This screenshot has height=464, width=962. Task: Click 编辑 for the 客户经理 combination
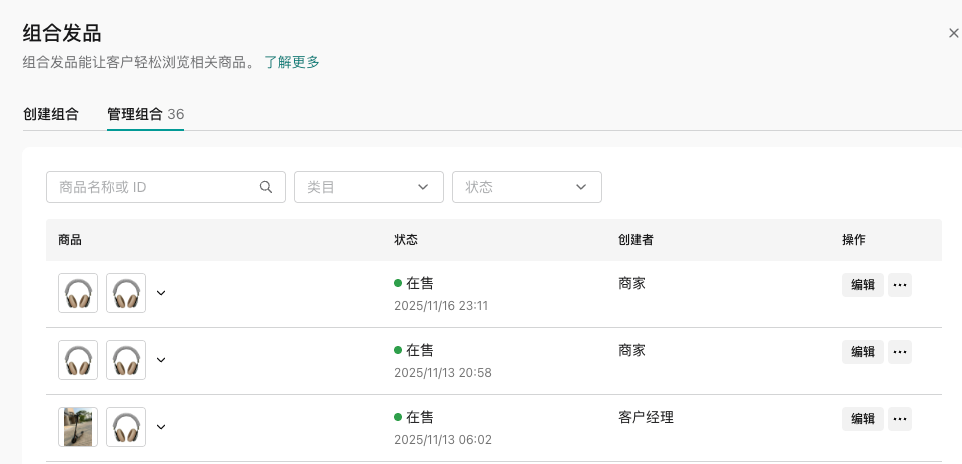pos(862,419)
